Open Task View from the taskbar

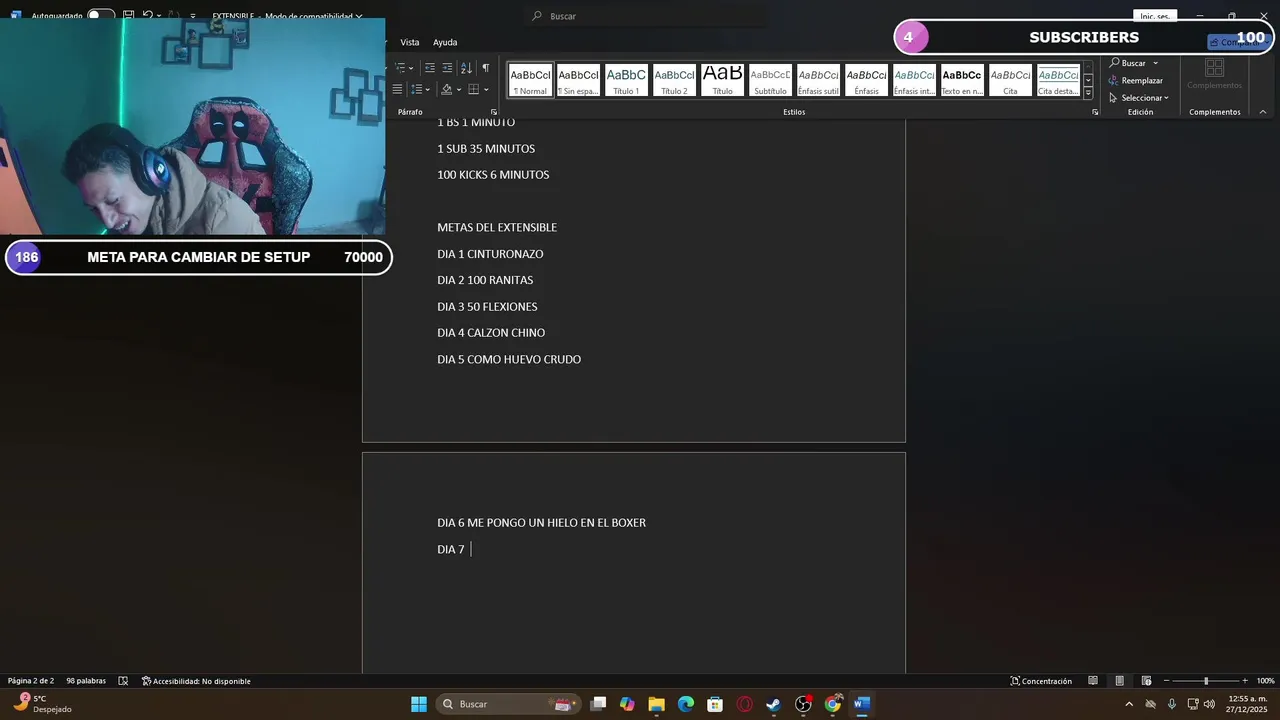pos(598,704)
